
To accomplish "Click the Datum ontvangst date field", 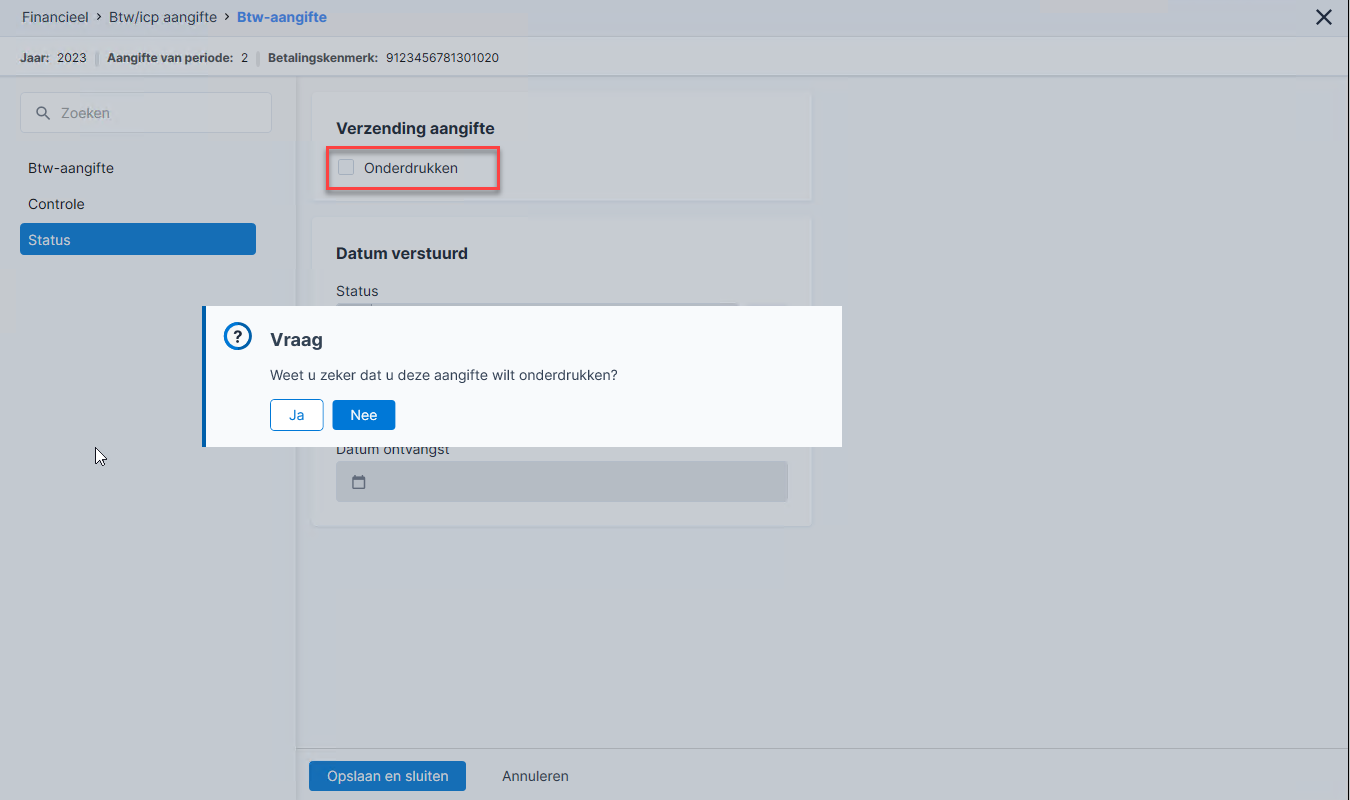I will [562, 482].
